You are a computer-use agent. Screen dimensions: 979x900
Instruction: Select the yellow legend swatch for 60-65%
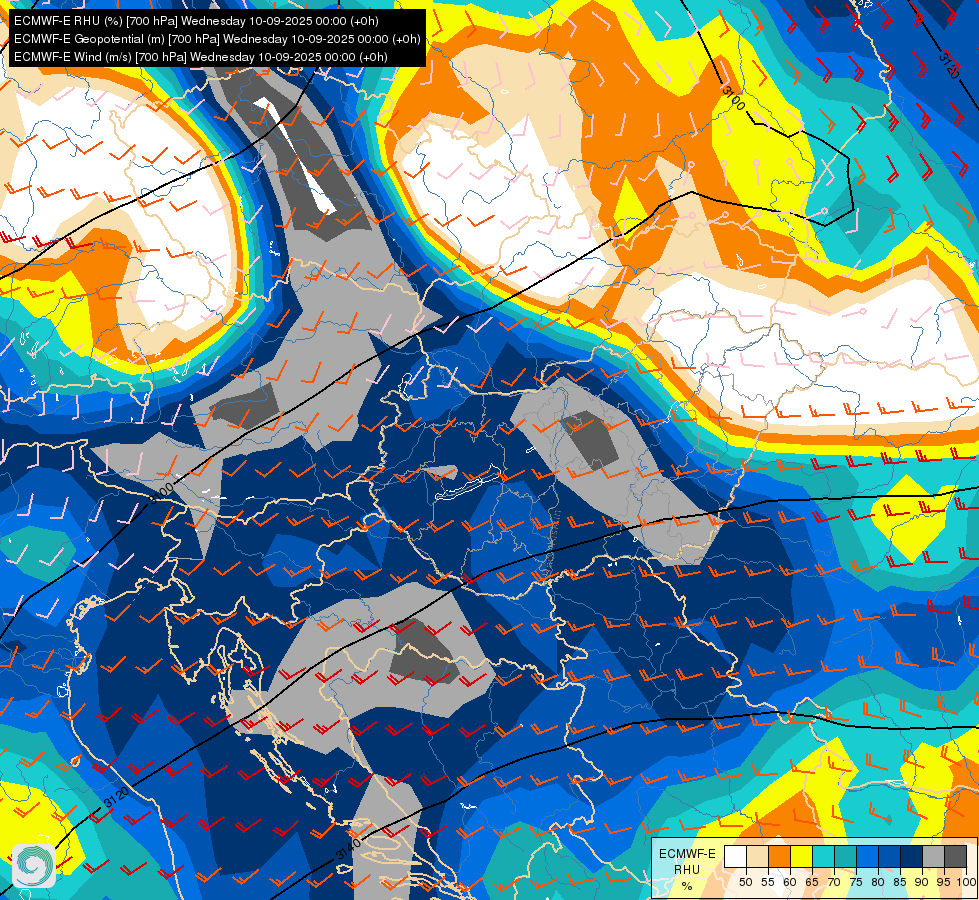[x=802, y=856]
